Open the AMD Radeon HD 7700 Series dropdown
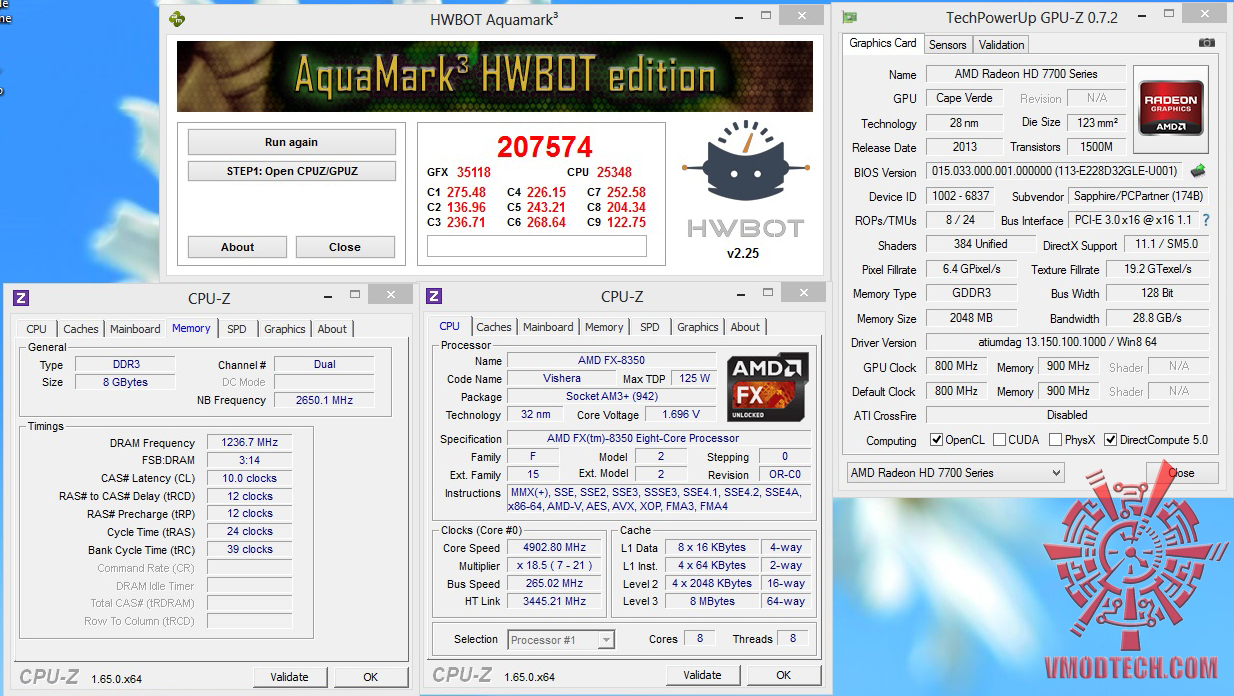Viewport: 1234px width, 696px height. tap(955, 472)
